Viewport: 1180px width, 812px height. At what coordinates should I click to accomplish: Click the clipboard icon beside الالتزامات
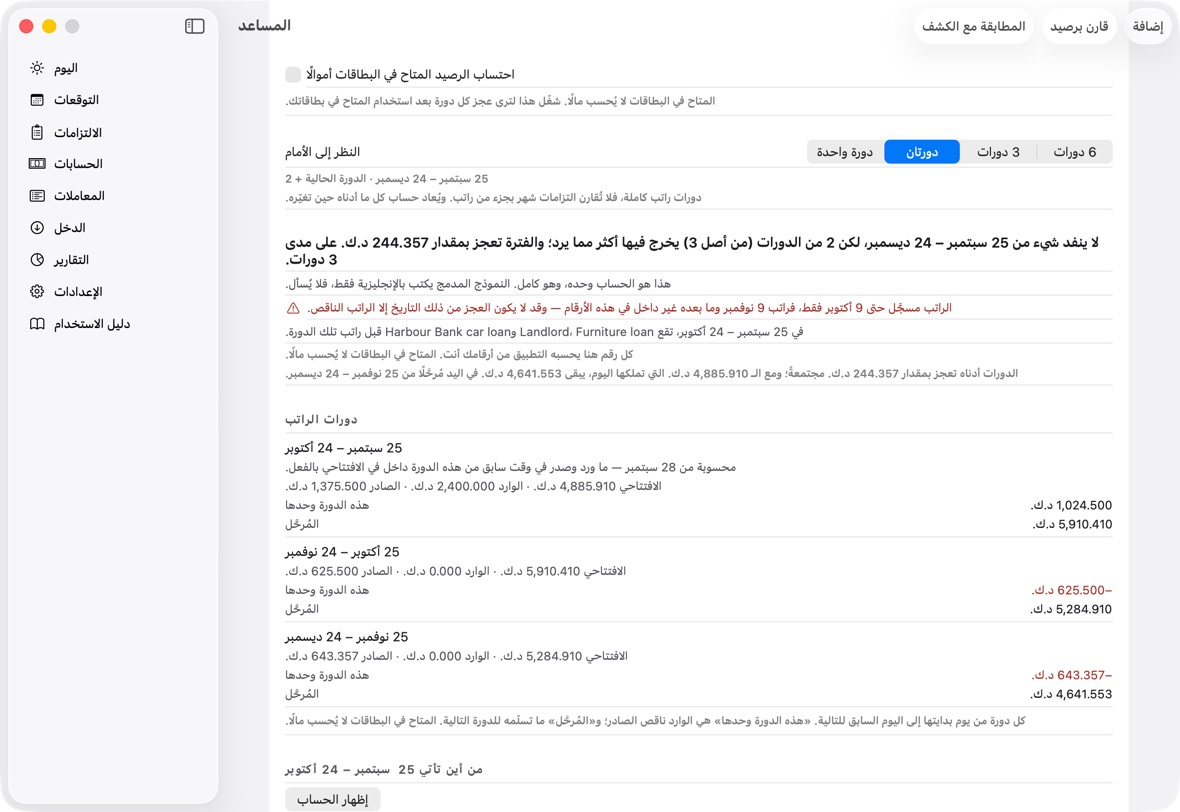coord(37,132)
